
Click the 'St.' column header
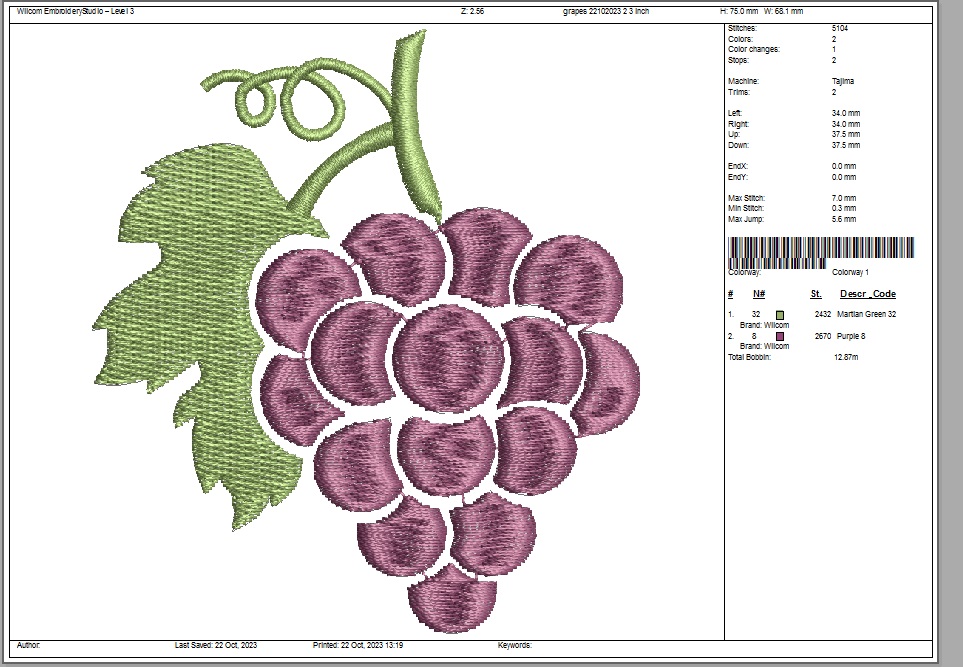[816, 294]
